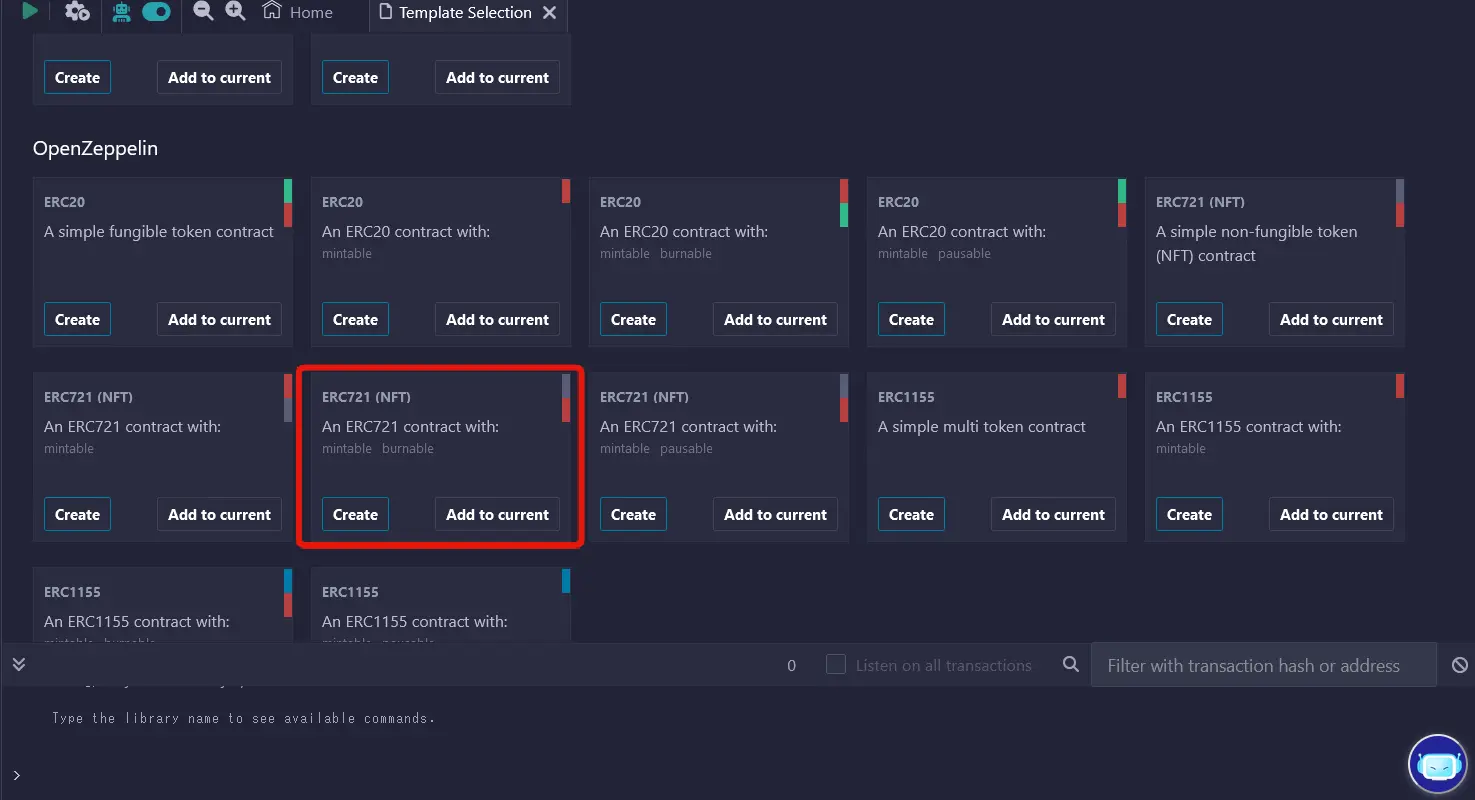1475x800 pixels.
Task: Click the terminal search magnifier icon
Action: (1070, 664)
